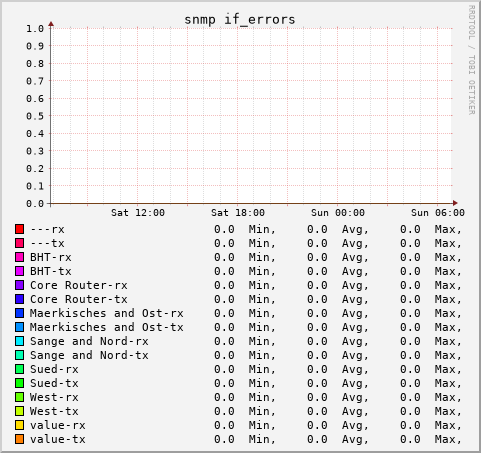Click the yellow-green swatch for West-tx
This screenshot has width=481, height=453.
pos(19,411)
